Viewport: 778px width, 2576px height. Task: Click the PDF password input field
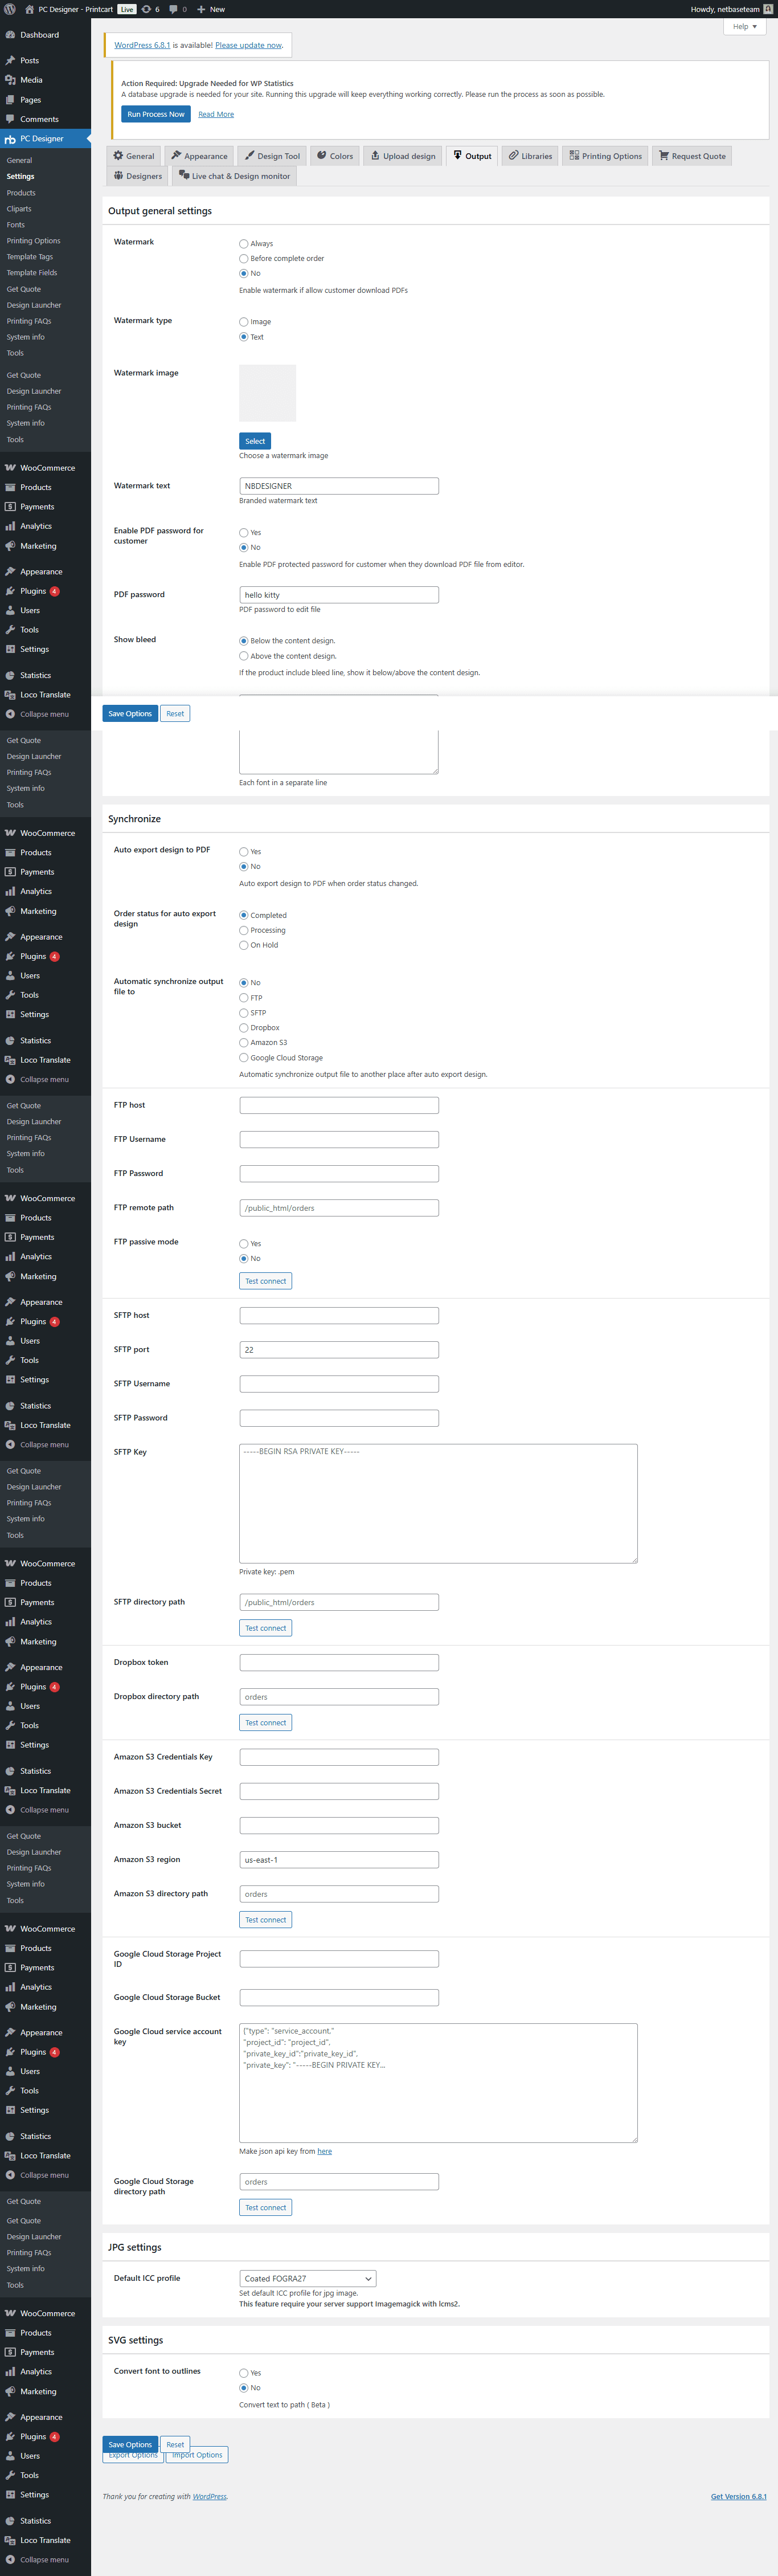pos(339,595)
